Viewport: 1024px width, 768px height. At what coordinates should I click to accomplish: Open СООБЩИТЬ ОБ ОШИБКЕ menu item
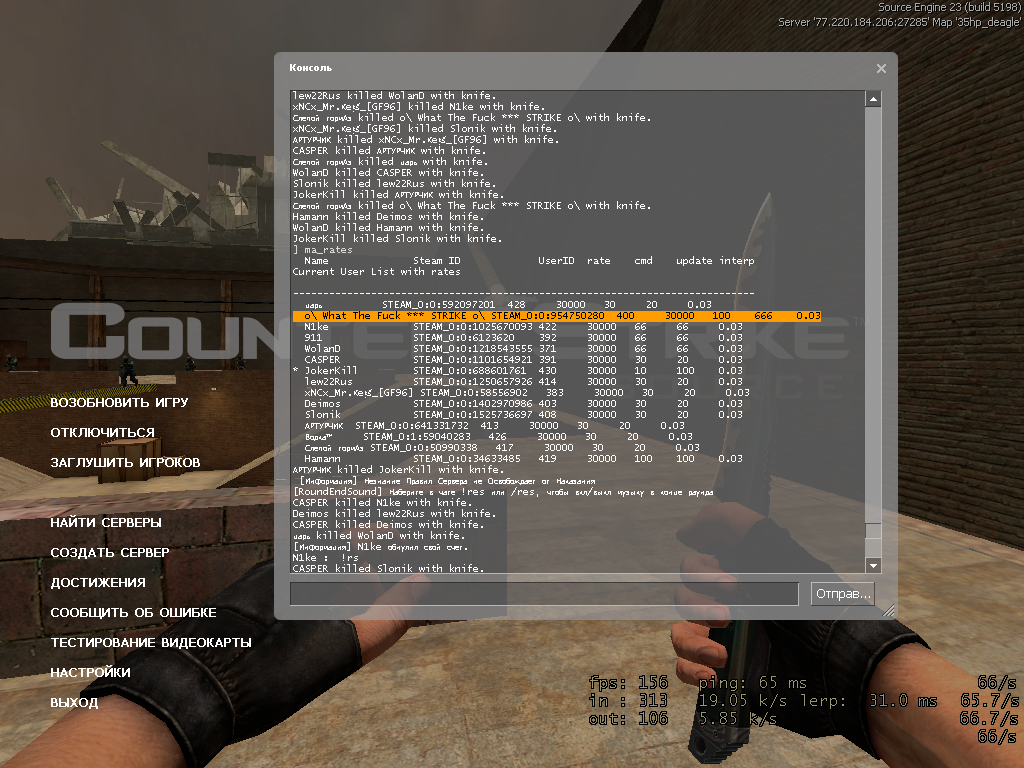[133, 613]
